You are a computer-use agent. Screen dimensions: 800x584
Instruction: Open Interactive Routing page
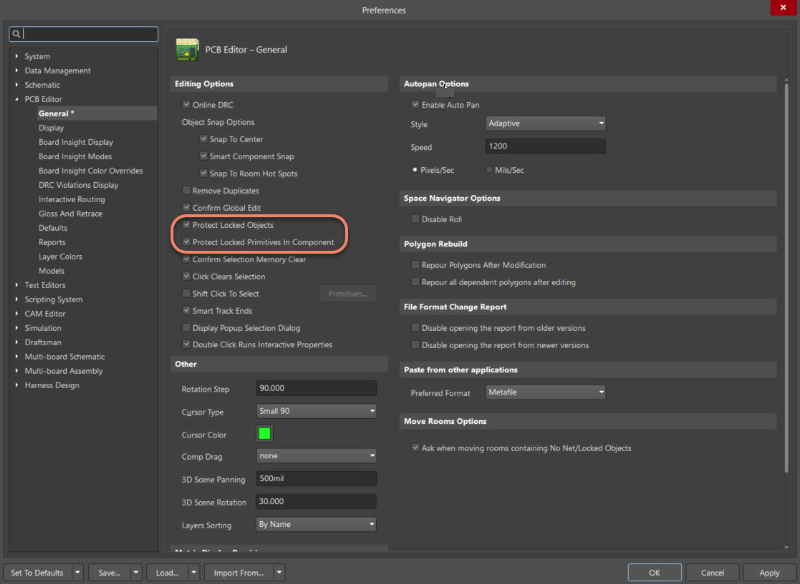click(x=71, y=199)
